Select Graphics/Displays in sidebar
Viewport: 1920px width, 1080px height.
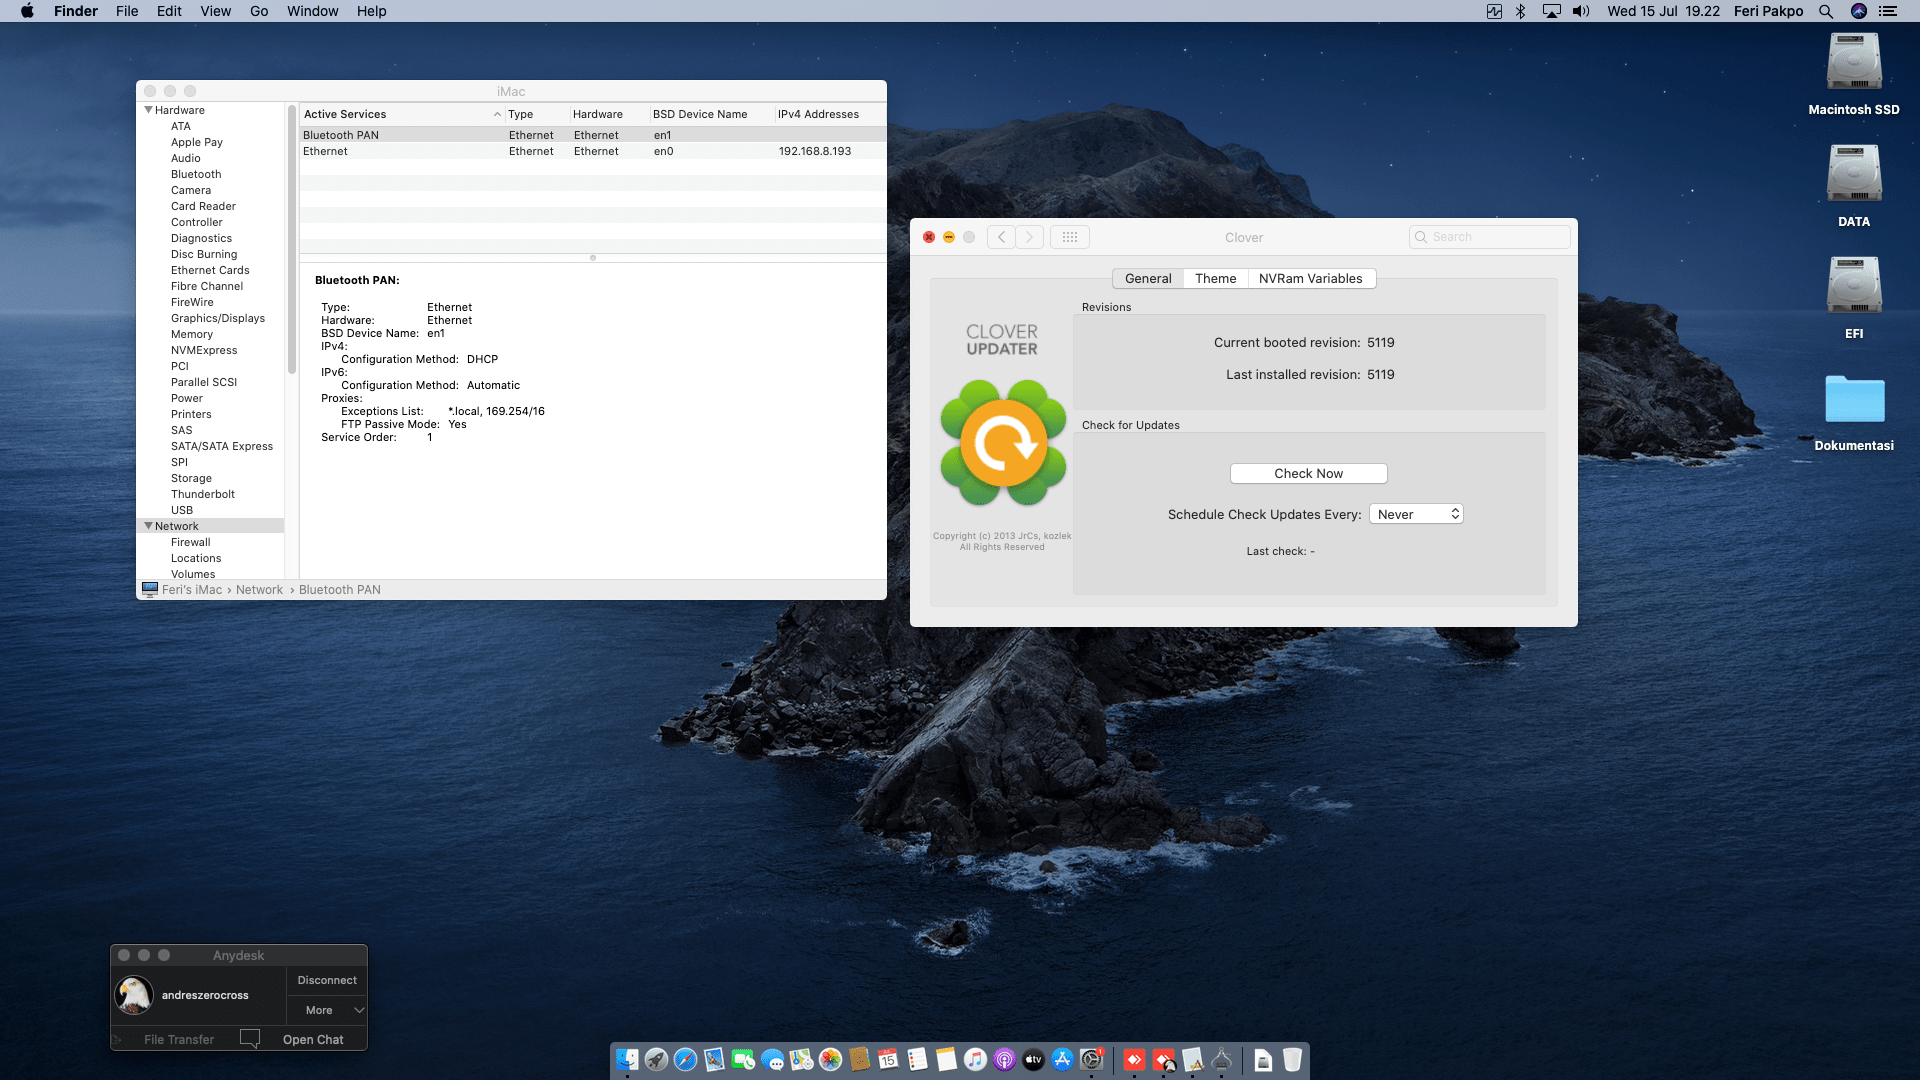pyautogui.click(x=218, y=318)
